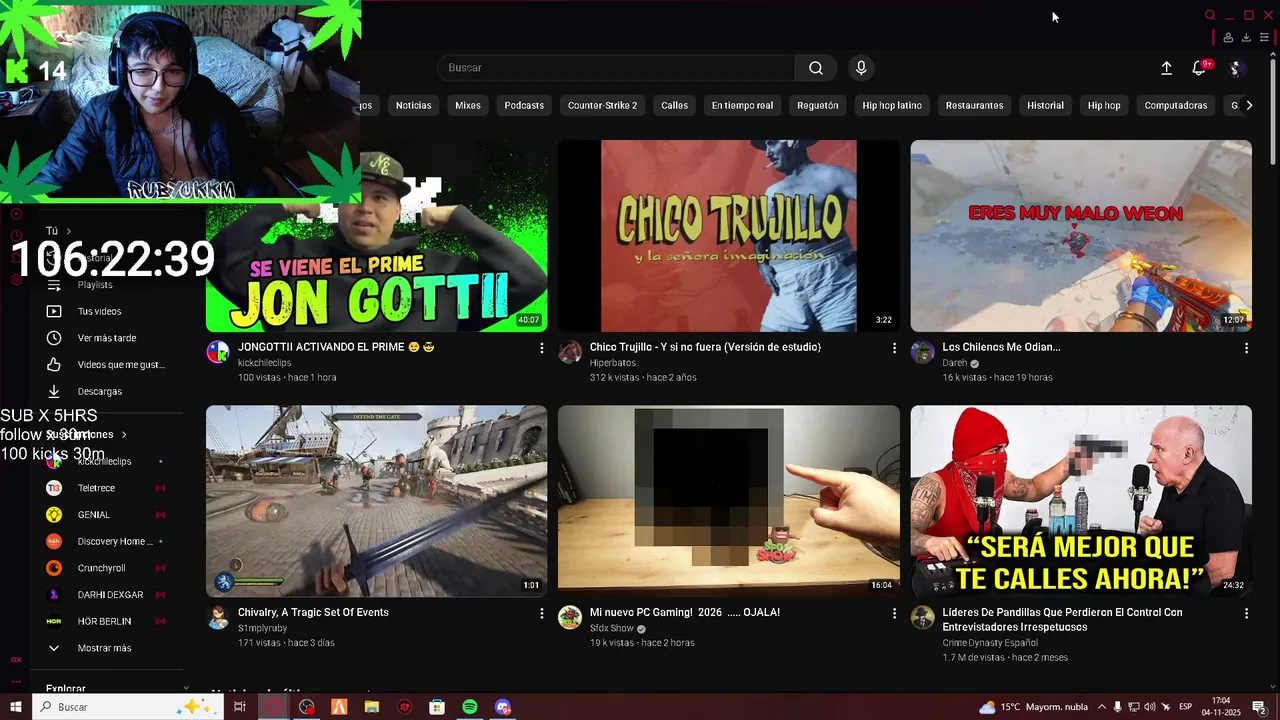
Task: Play the ERES MUY MALO WEON thumbnail video
Action: [1081, 236]
